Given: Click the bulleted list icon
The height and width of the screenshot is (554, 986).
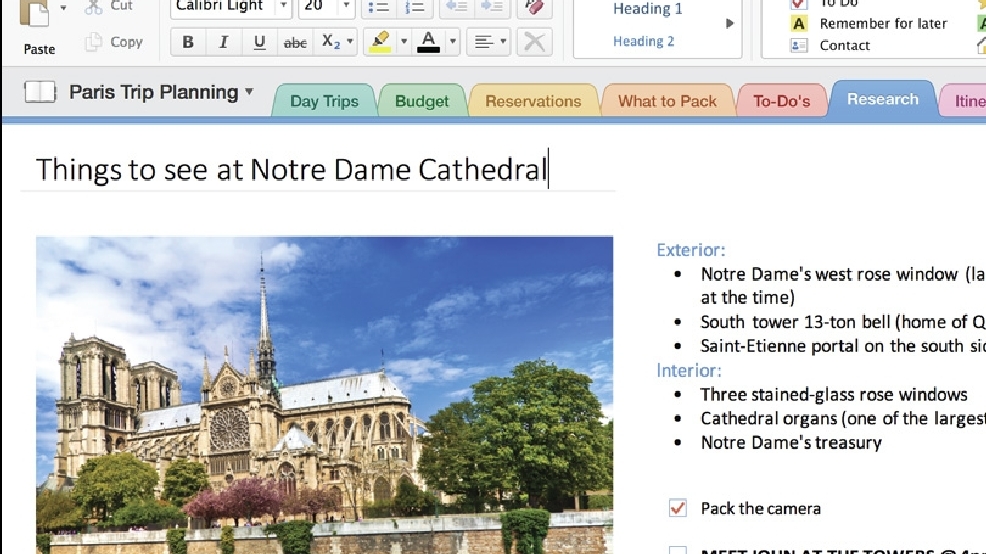Looking at the screenshot, I should [x=379, y=8].
